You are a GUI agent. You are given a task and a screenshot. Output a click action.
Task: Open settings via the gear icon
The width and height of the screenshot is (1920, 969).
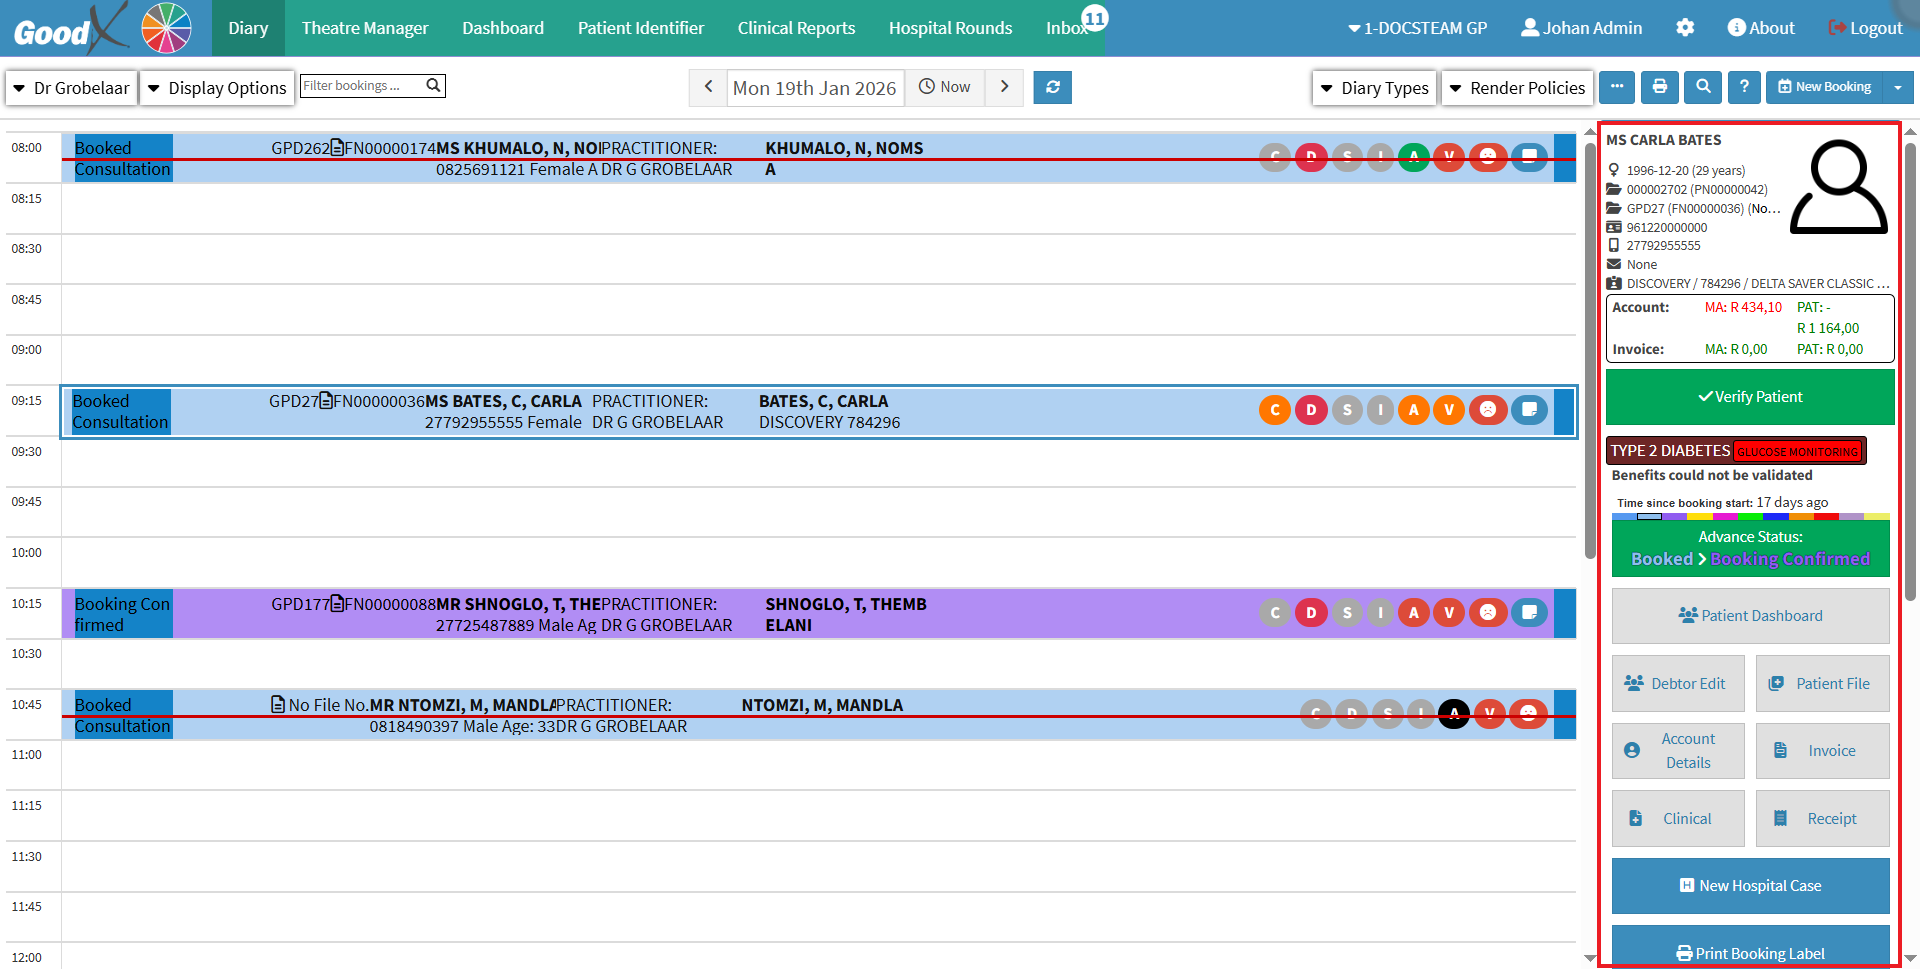tap(1685, 28)
